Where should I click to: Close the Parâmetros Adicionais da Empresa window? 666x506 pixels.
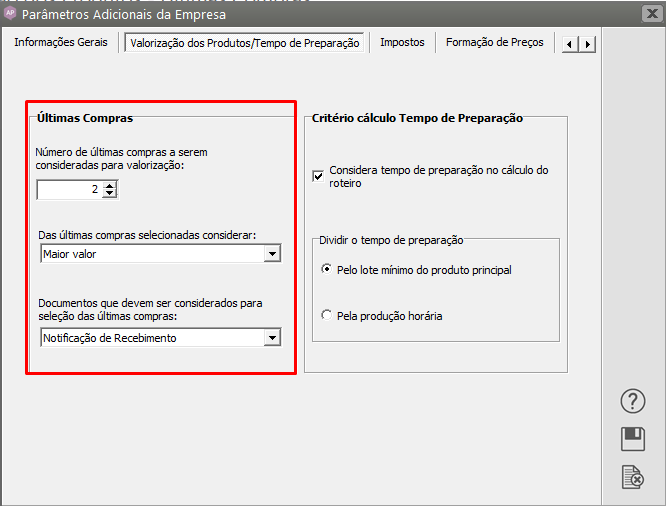(647, 14)
